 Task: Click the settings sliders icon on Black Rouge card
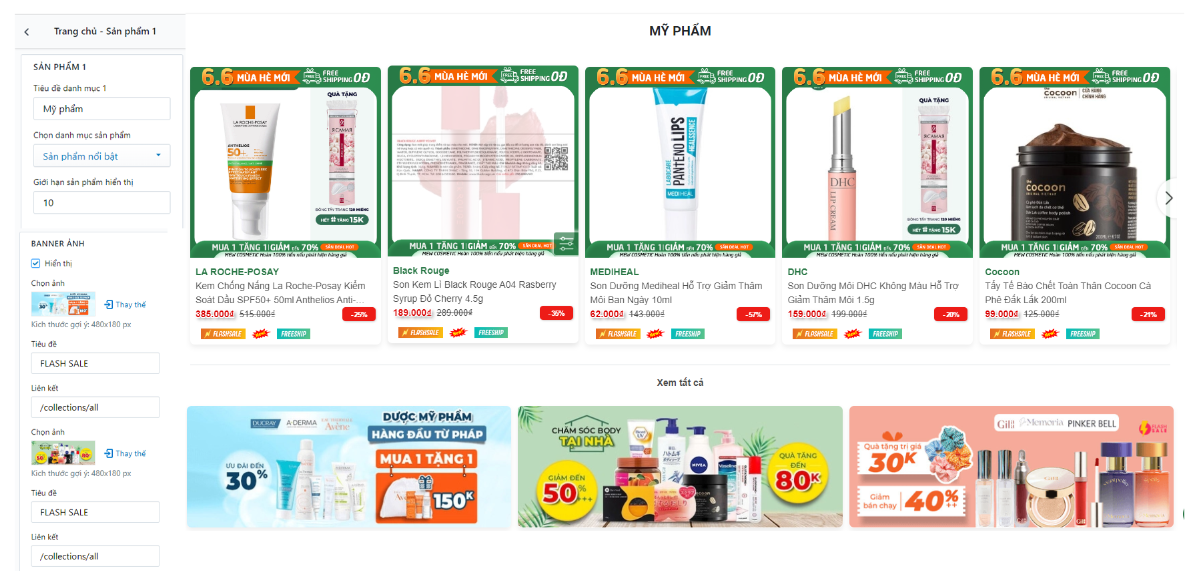click(566, 244)
